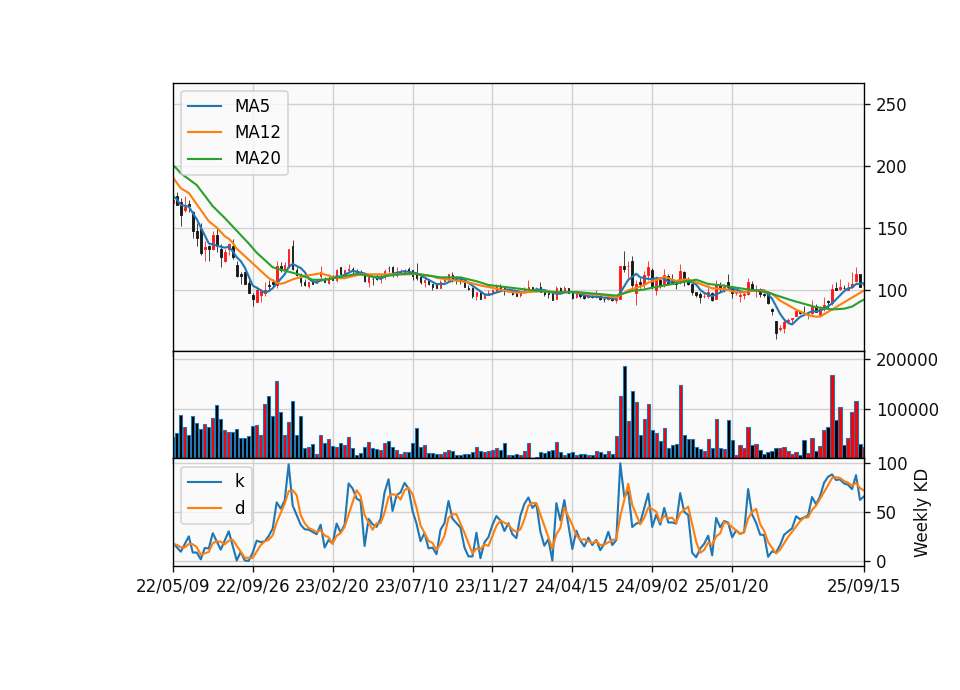
Task: Click the blue MA5 legend line sample
Action: [x=204, y=106]
